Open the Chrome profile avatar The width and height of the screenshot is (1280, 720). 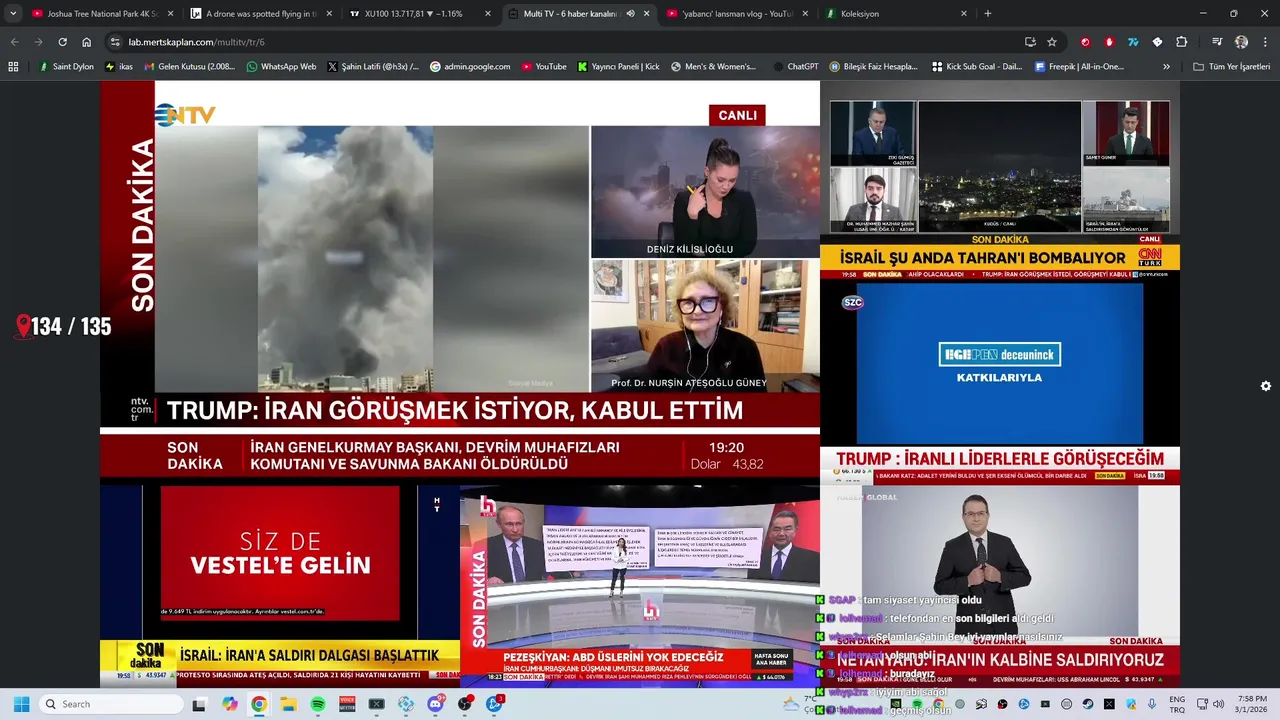point(1241,42)
